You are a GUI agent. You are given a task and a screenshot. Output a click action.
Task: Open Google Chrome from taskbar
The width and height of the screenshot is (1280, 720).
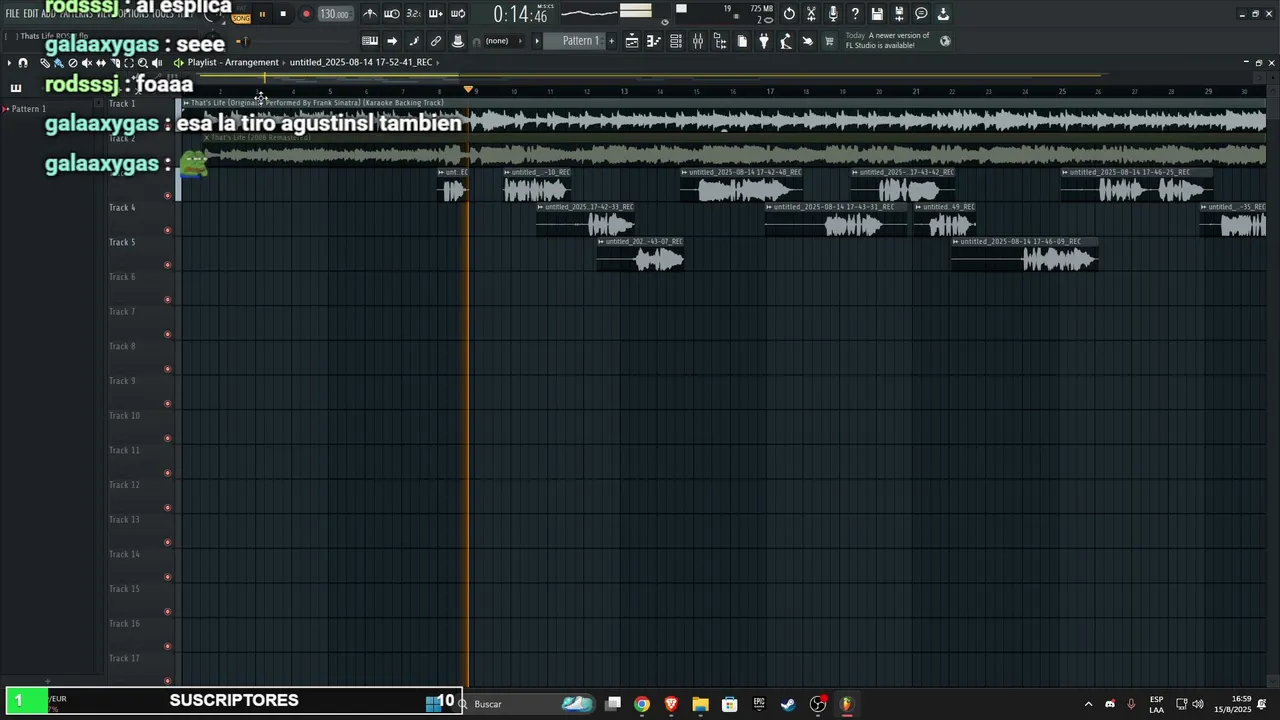pyautogui.click(x=642, y=704)
